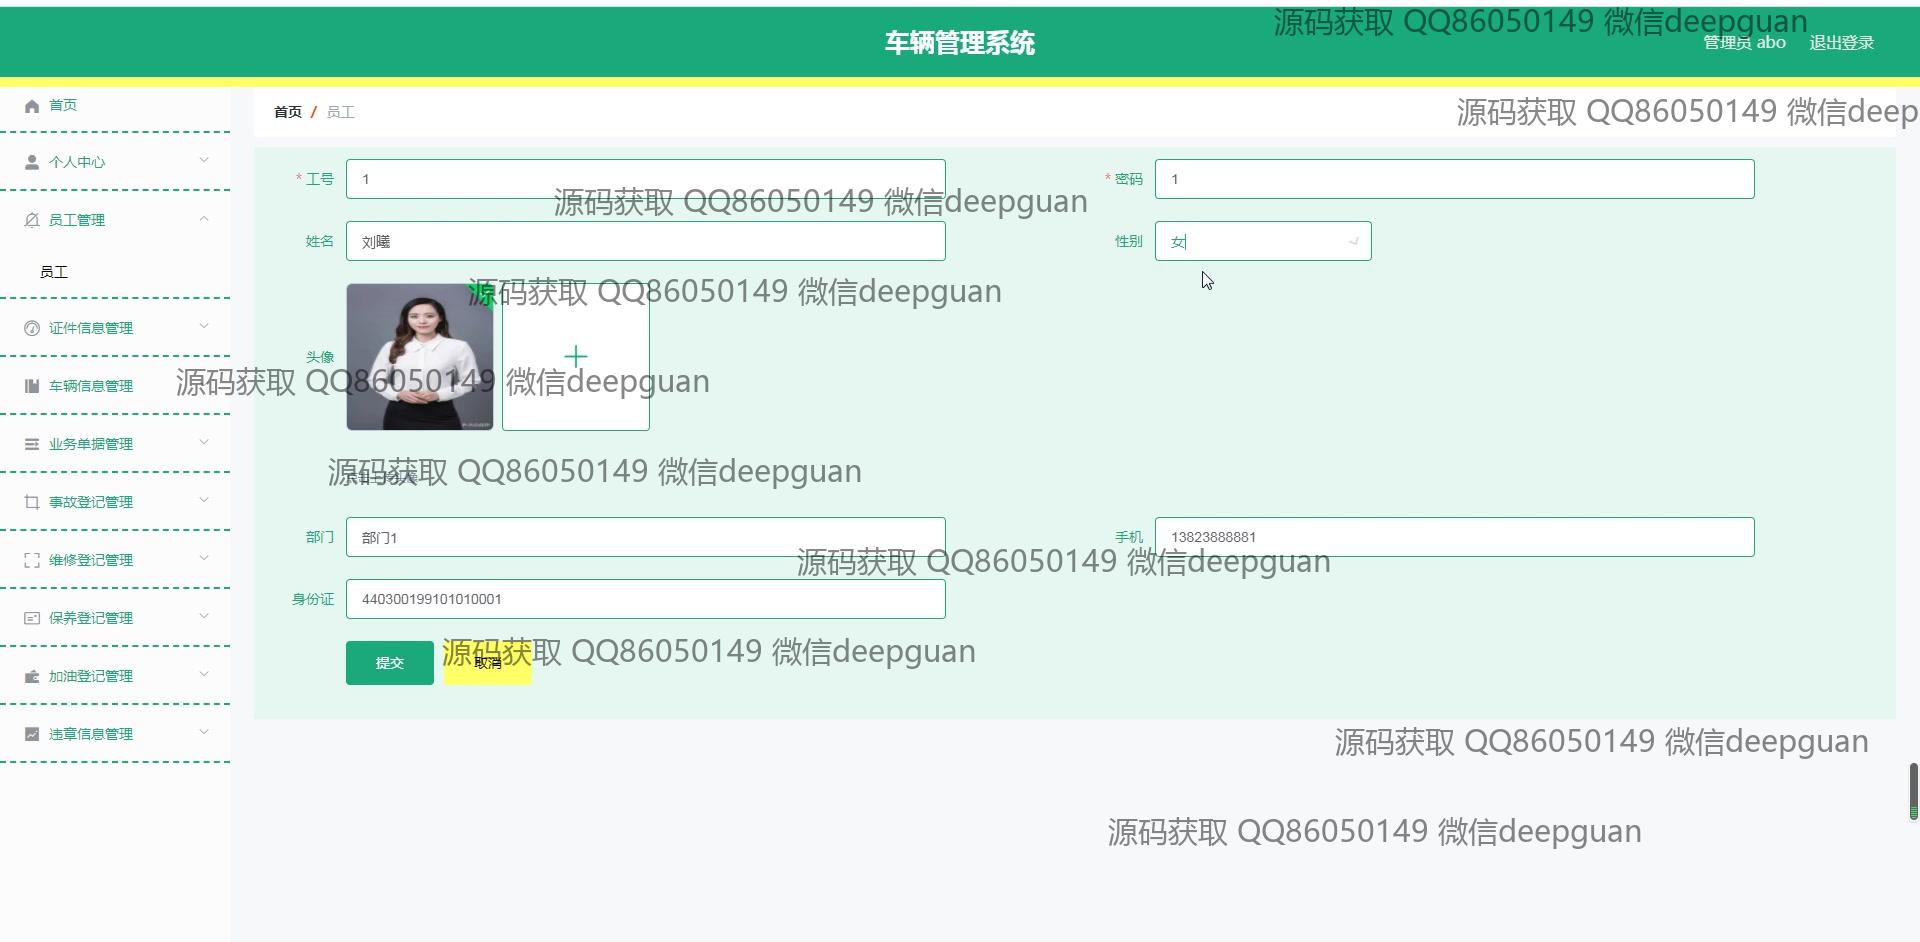Open 维修登记管理 menu item
Screen dimensions: 1920x942
pyautogui.click(x=115, y=560)
